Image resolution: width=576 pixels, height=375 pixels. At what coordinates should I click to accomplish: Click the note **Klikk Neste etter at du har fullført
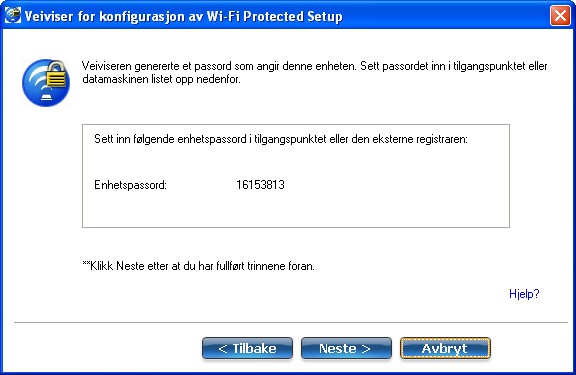click(198, 266)
